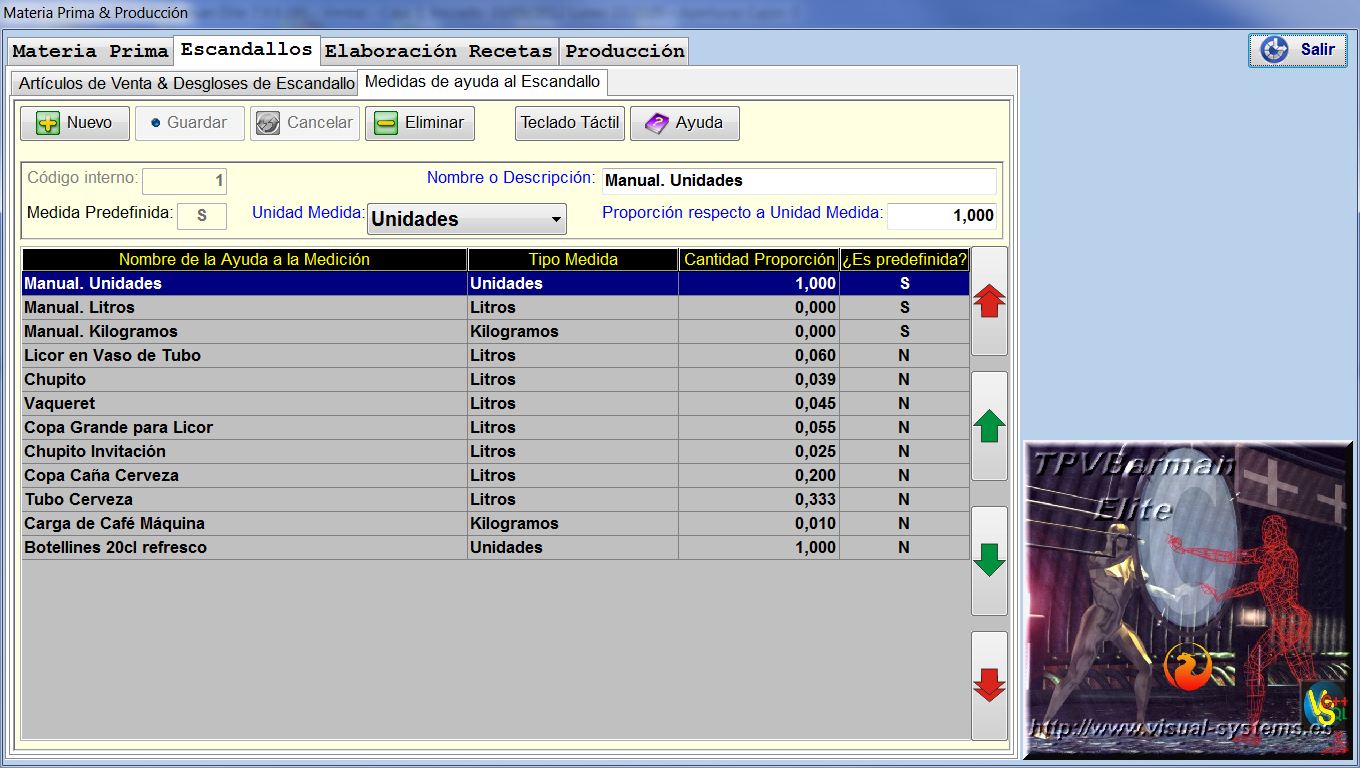The width and height of the screenshot is (1360, 768).
Task: Open Elaboración Recetas tab
Action: (x=438, y=51)
